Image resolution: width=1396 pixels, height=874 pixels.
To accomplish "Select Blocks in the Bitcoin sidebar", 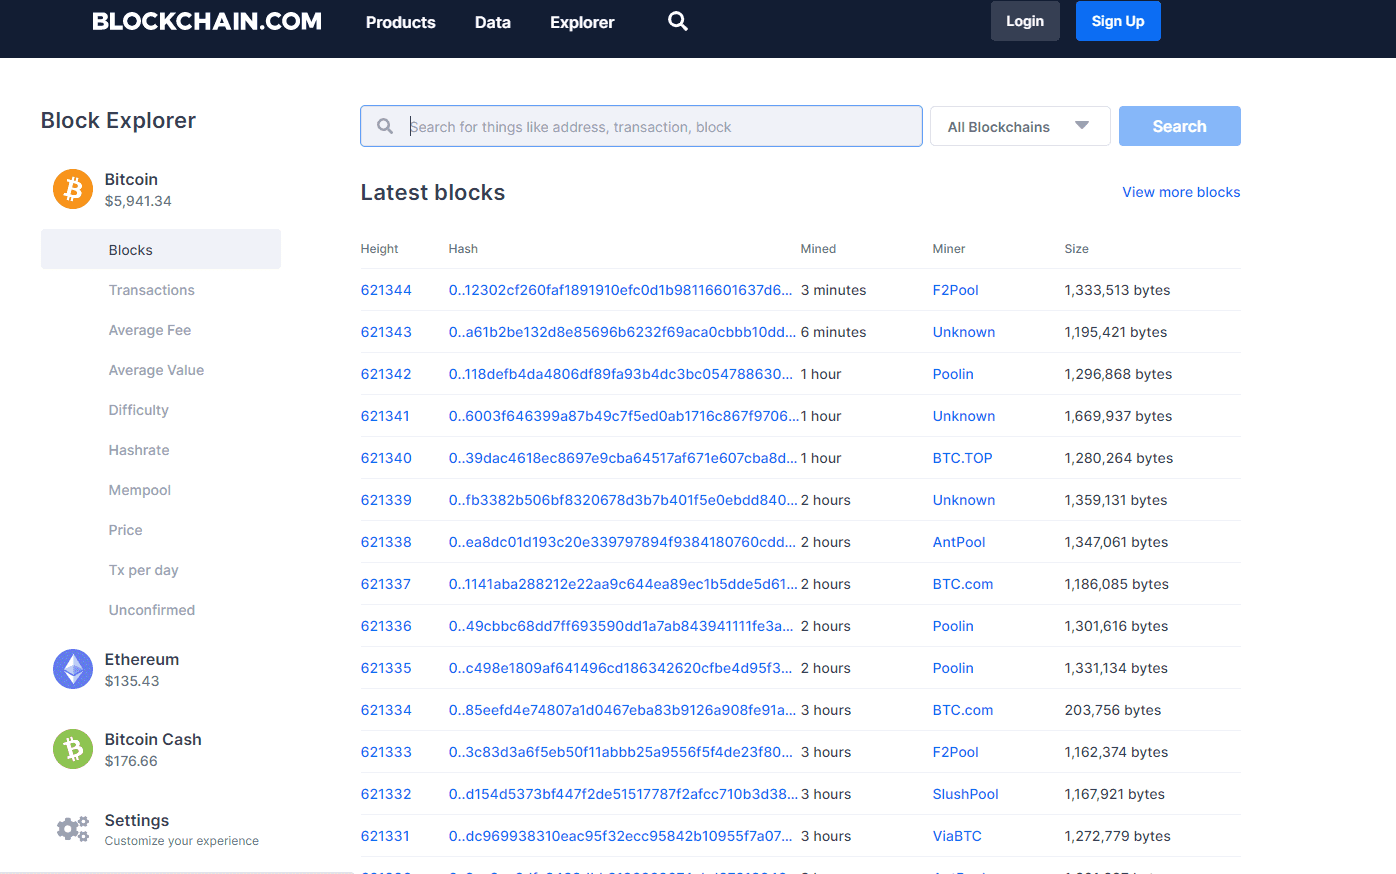I will (x=161, y=249).
